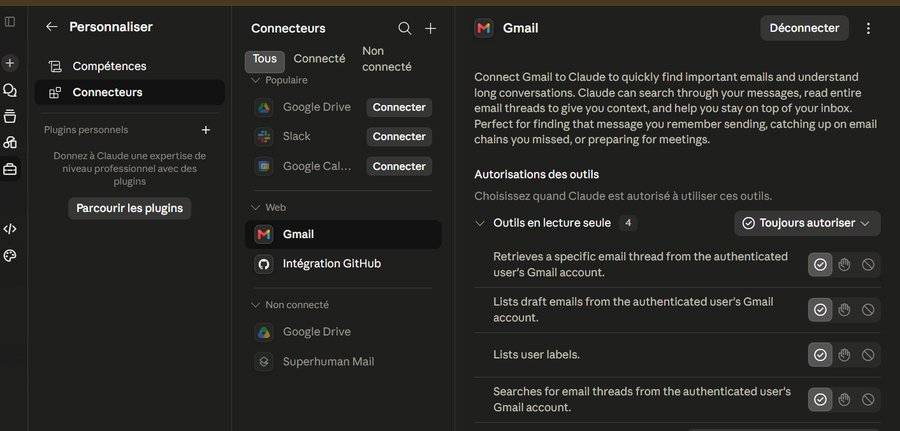Connect Slack with its Connecter button

click(x=399, y=137)
